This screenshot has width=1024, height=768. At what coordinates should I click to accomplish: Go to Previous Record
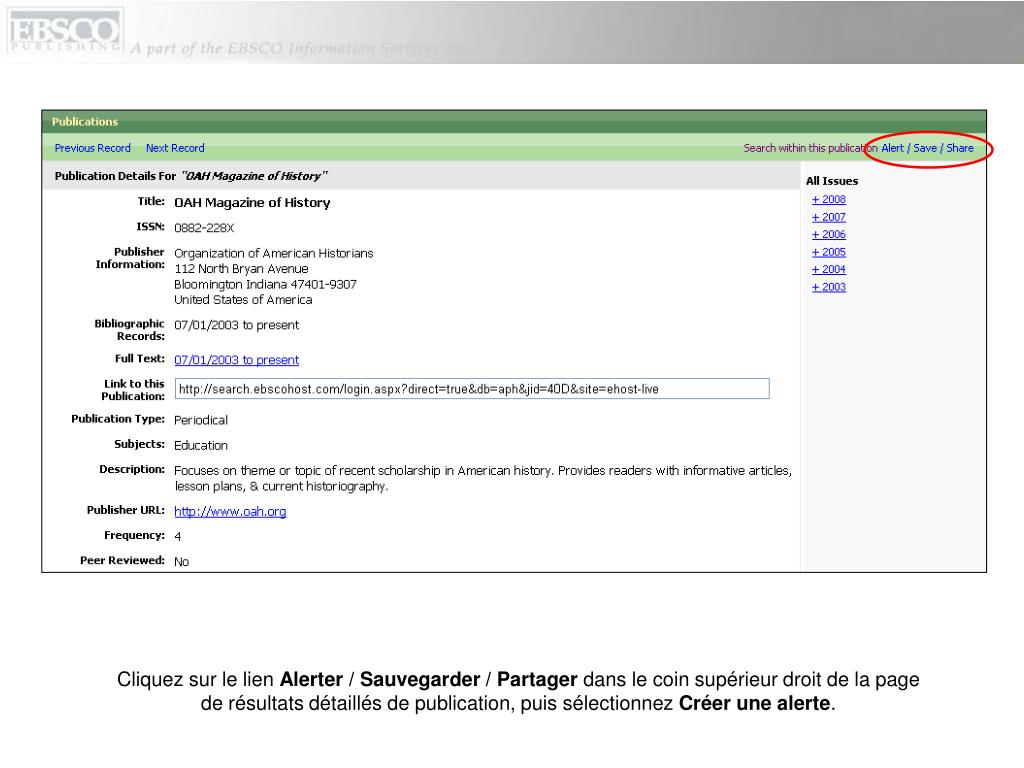click(x=93, y=148)
